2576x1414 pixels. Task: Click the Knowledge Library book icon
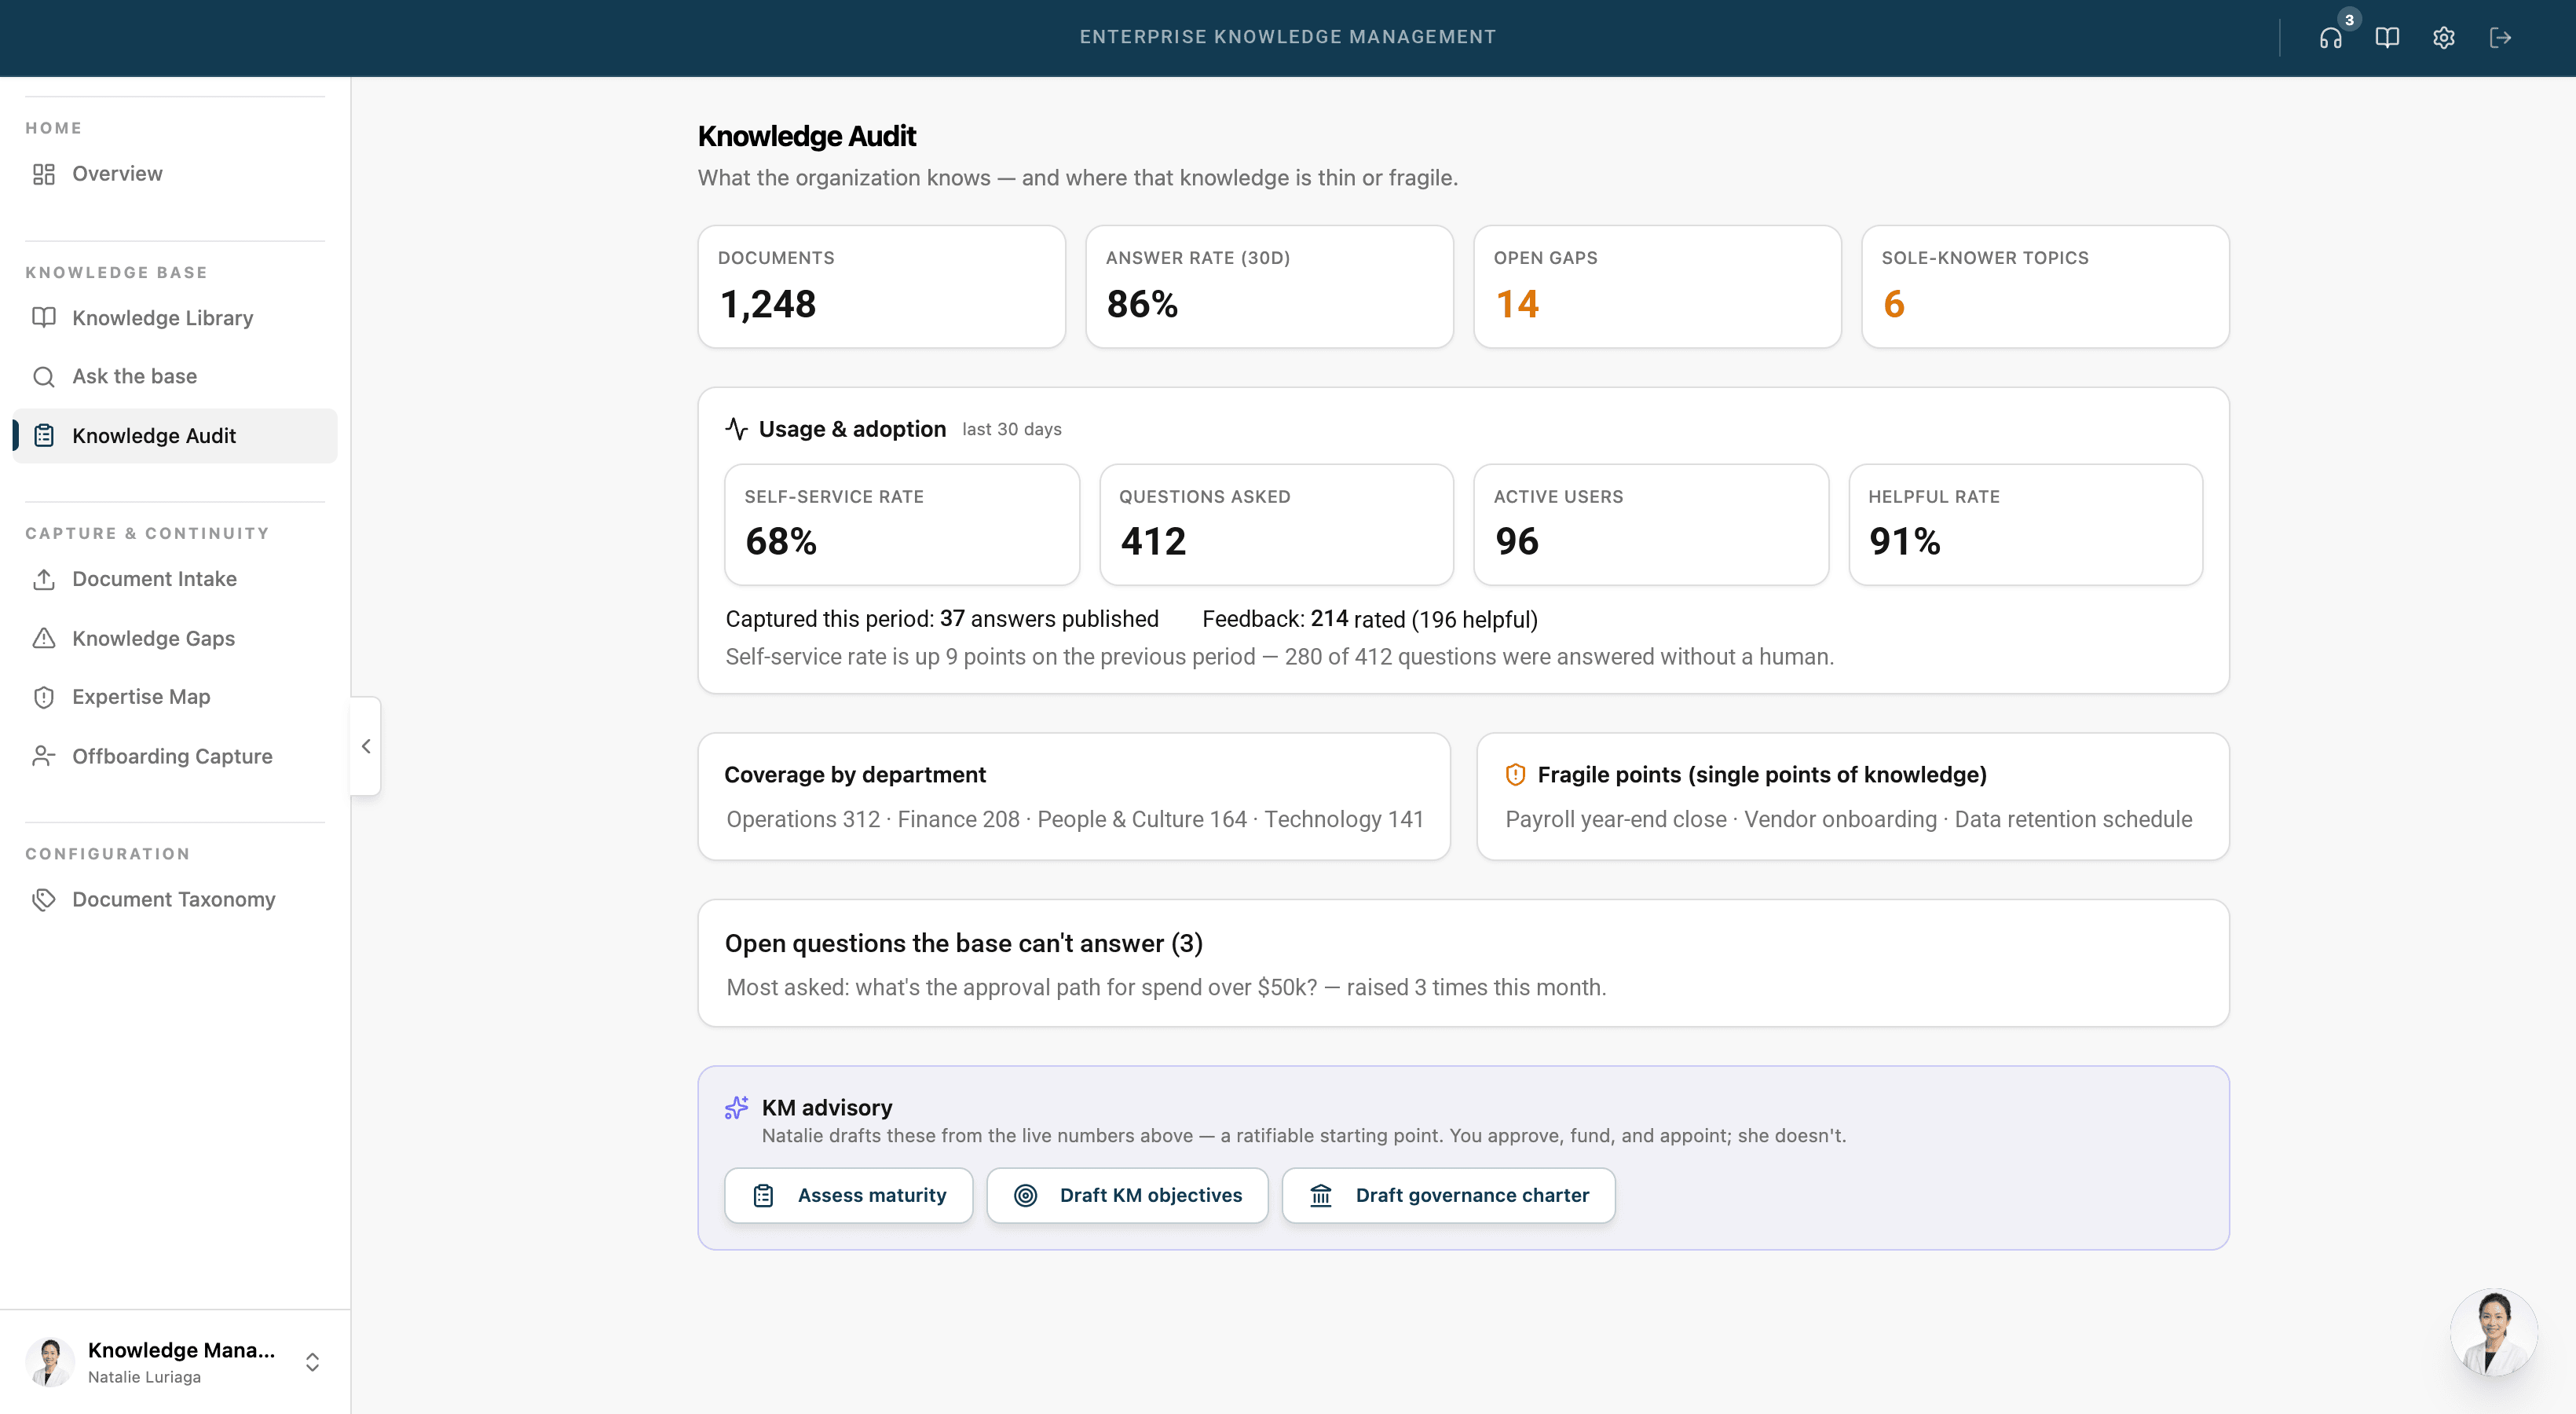tap(44, 318)
